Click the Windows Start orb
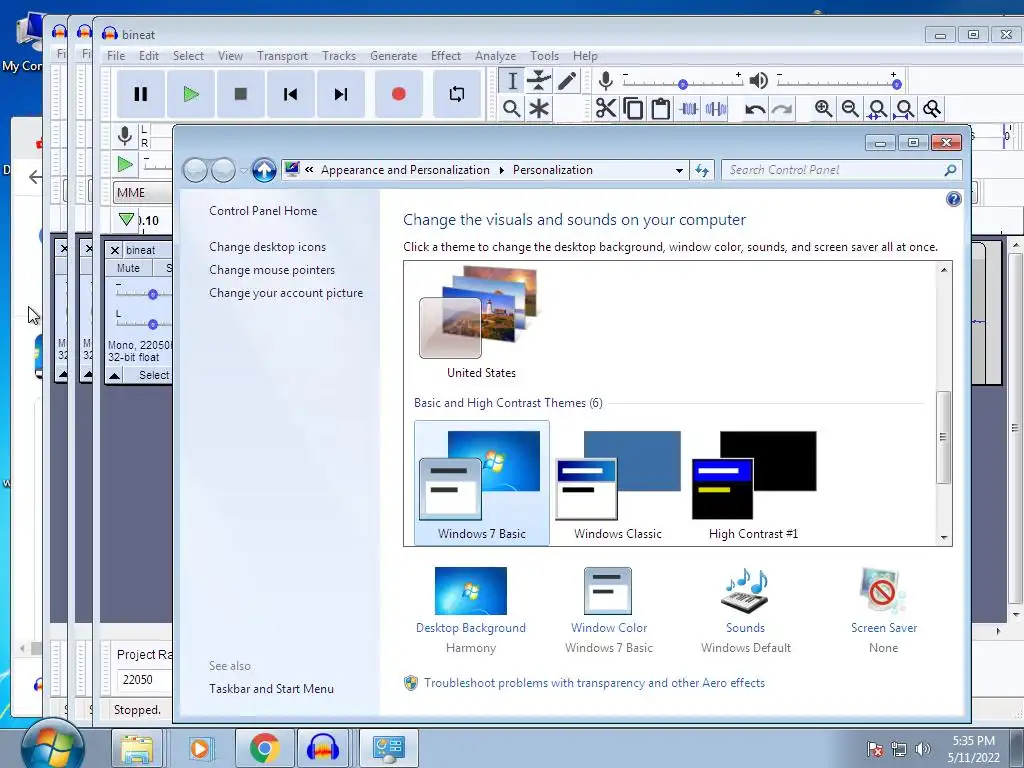Screen dimensions: 1024x768 point(52,748)
